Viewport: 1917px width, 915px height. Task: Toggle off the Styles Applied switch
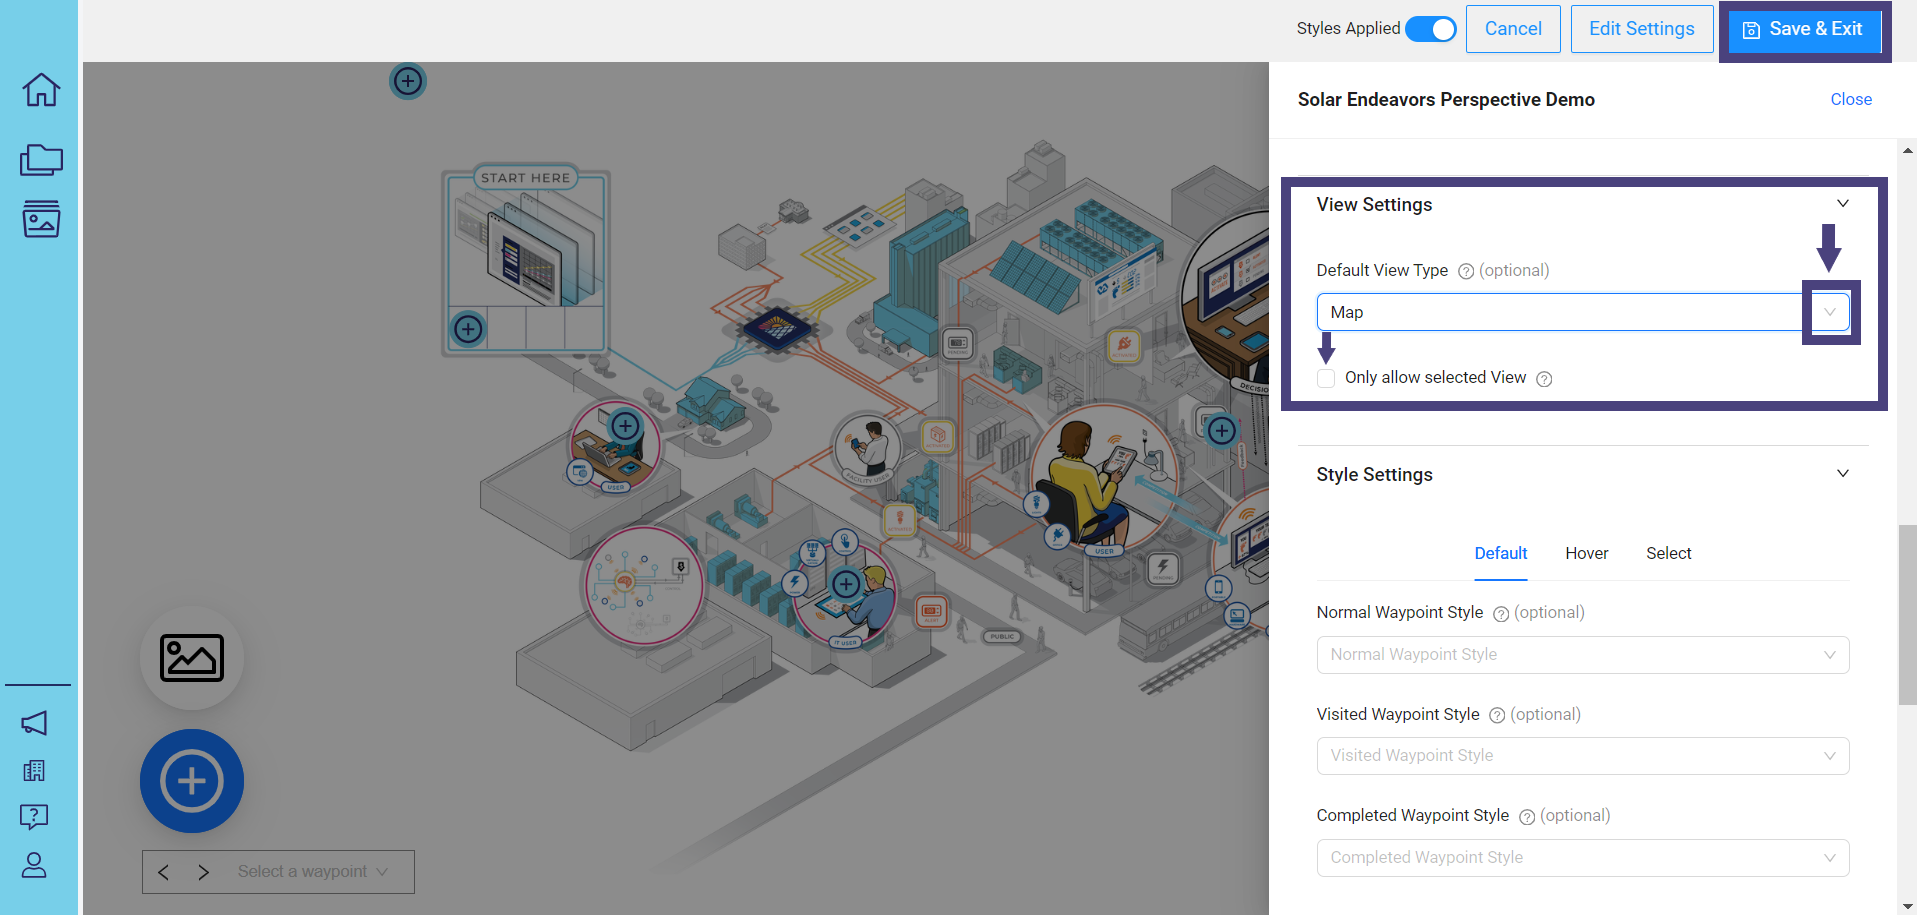point(1431,29)
